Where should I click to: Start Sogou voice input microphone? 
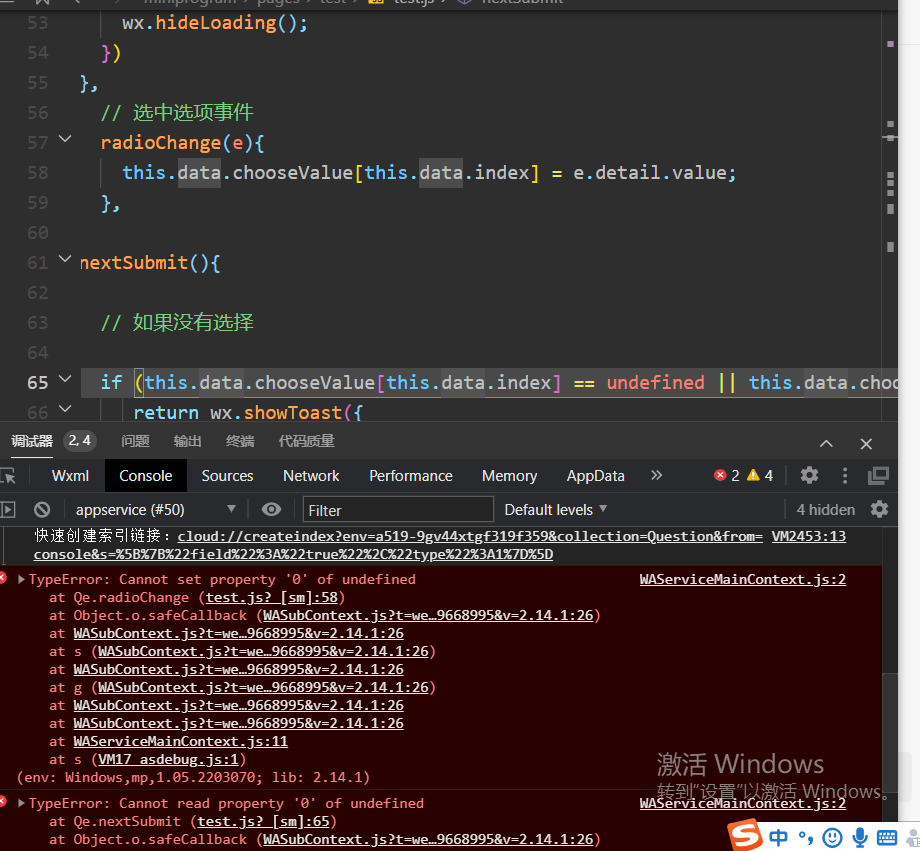point(860,838)
